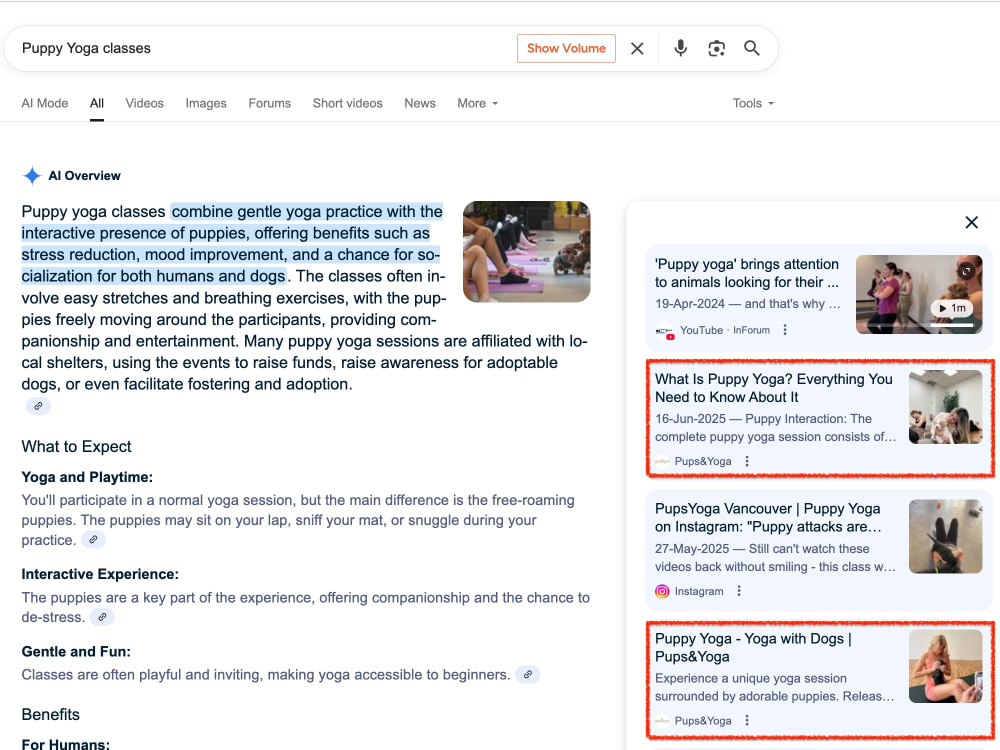This screenshot has width=1000, height=750.
Task: Click the 'Yoga and Playtime:' subheading
Action: point(87,477)
